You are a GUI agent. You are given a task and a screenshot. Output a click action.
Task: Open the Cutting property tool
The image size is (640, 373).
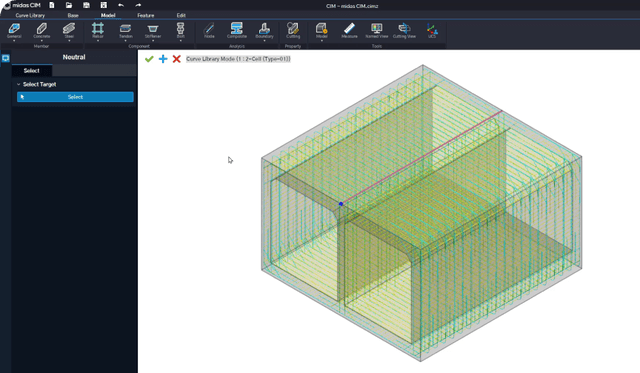(x=293, y=30)
